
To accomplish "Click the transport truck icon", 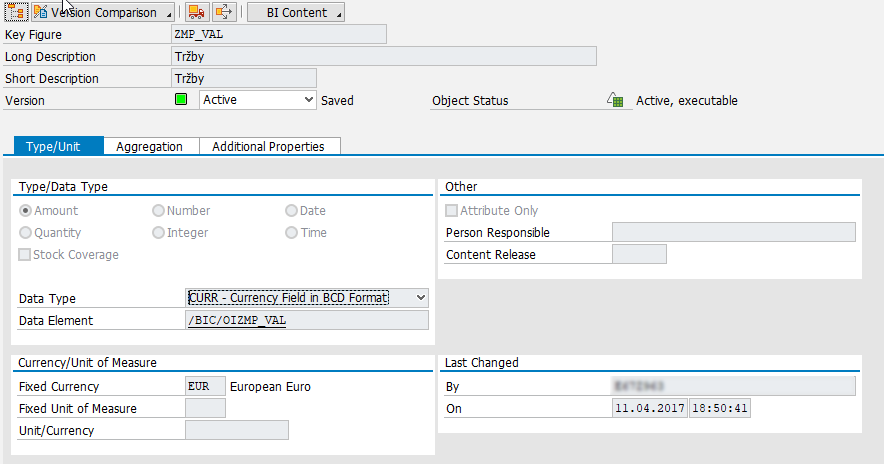I will [196, 12].
